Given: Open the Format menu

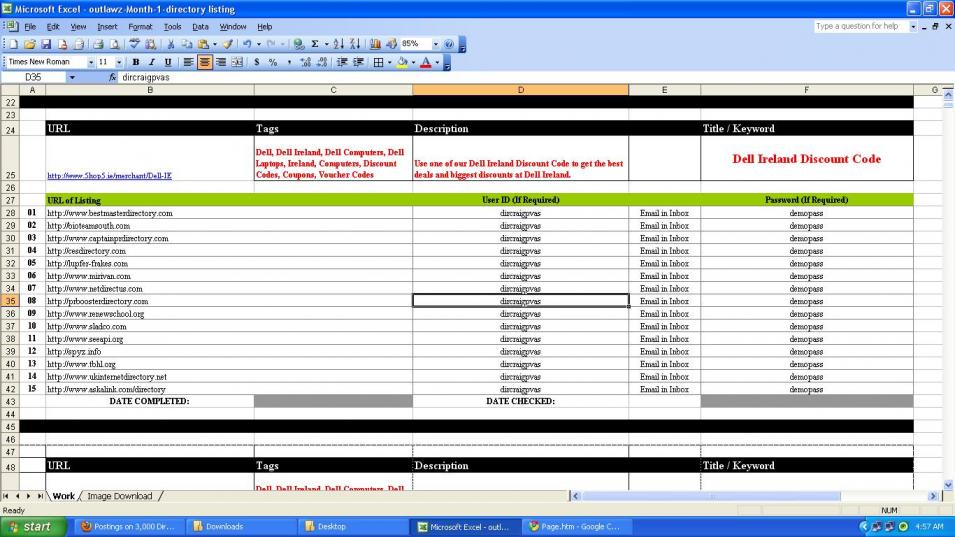Looking at the screenshot, I should 140,27.
